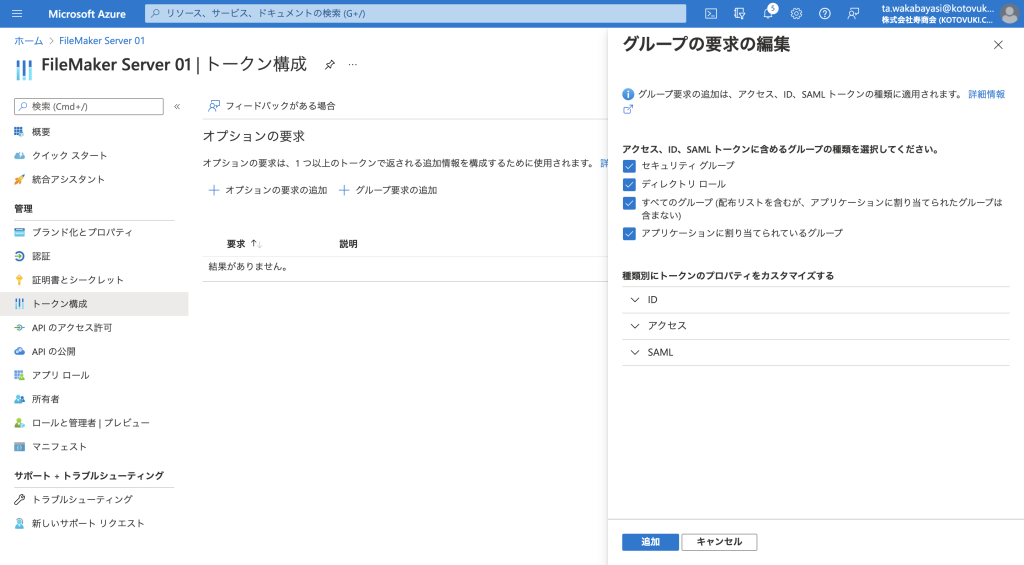
Task: Click the マニフェスト icon
Action: [19, 447]
